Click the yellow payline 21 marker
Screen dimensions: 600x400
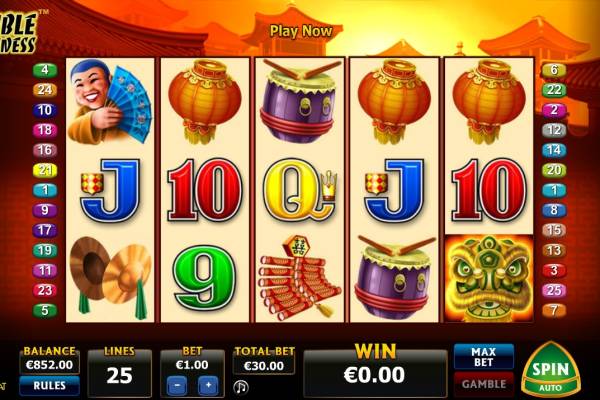(45, 170)
